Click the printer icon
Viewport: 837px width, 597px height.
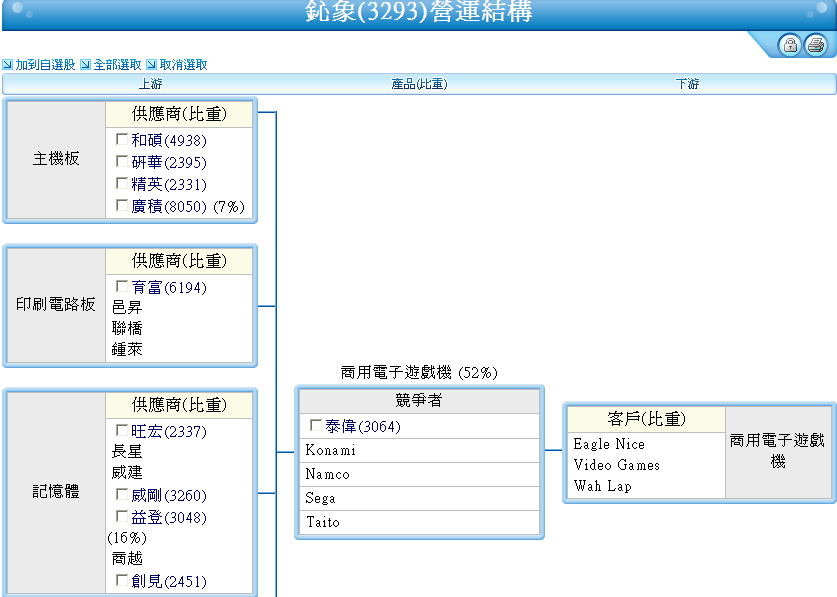pos(816,45)
